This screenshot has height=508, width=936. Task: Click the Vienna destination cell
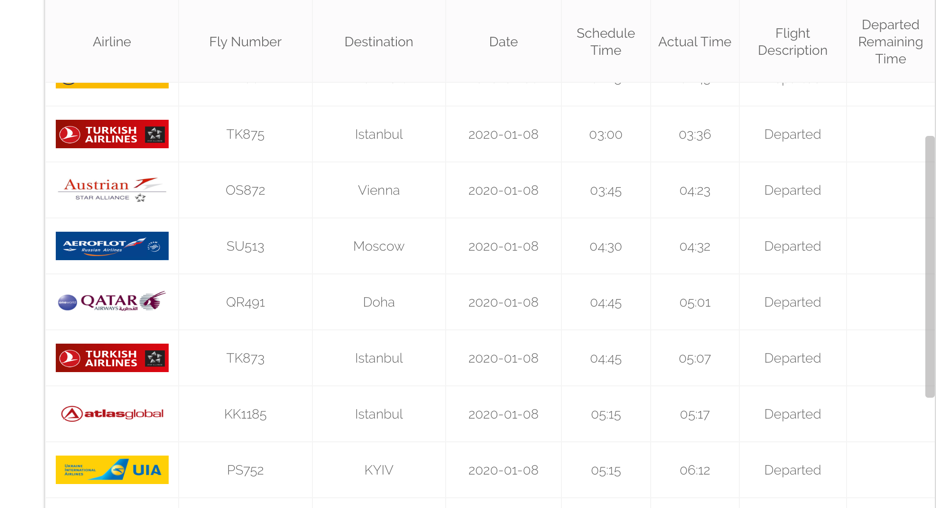pos(378,190)
